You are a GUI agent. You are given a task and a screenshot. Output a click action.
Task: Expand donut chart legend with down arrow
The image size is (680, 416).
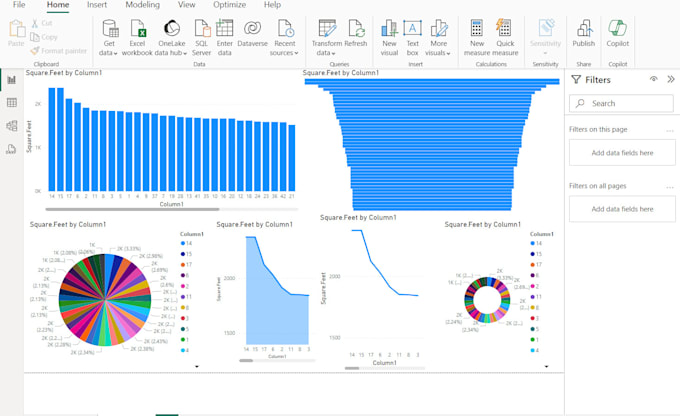pos(546,367)
